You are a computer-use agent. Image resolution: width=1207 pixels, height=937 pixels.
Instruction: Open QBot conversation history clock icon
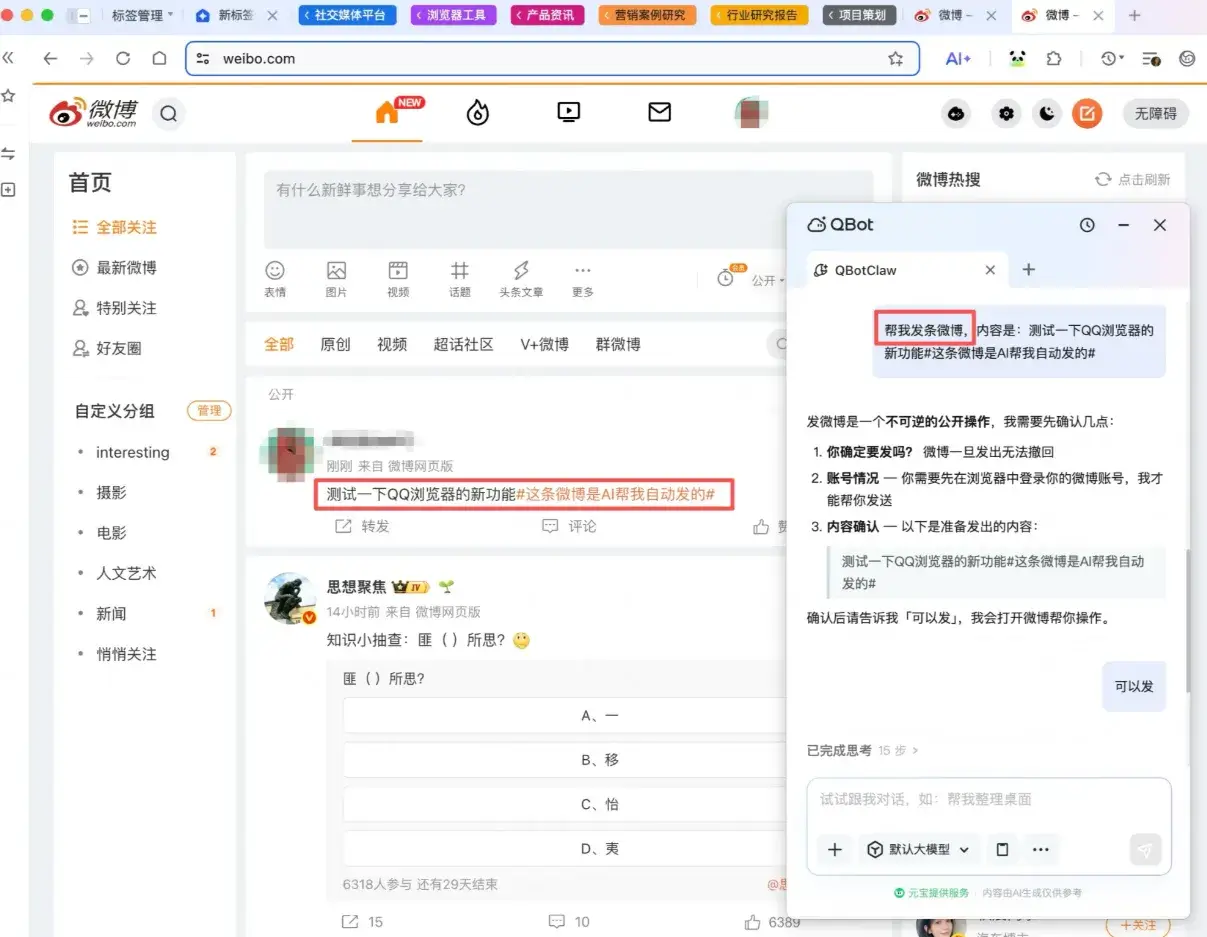(x=1087, y=225)
